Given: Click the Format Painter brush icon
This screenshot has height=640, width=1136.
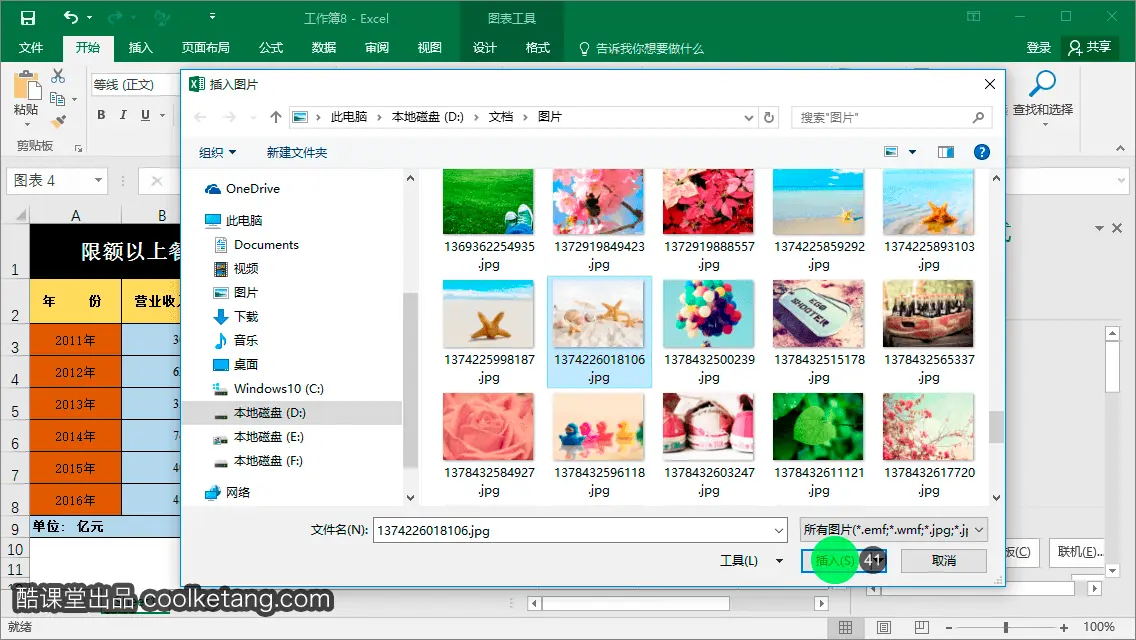Looking at the screenshot, I should (59, 122).
